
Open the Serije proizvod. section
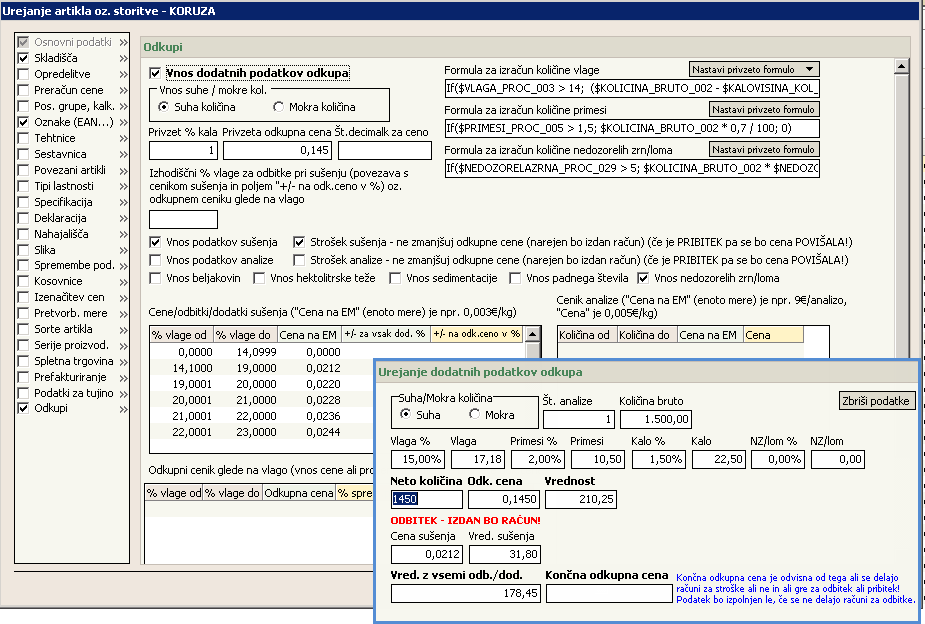[71, 345]
